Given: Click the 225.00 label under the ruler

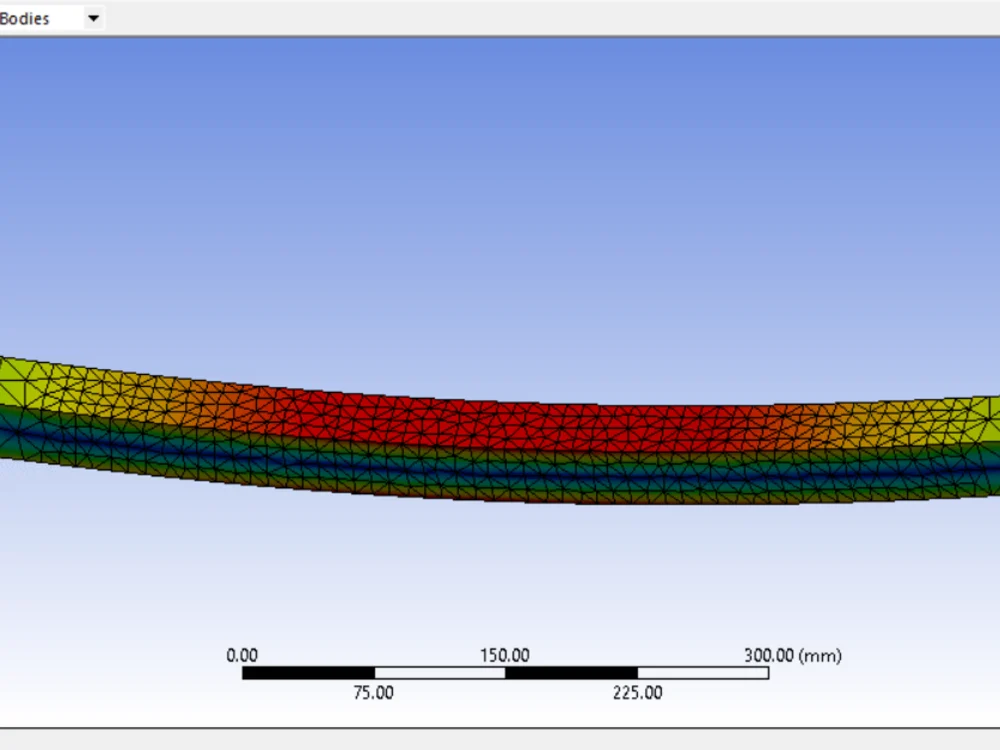Looking at the screenshot, I should click(x=640, y=691).
